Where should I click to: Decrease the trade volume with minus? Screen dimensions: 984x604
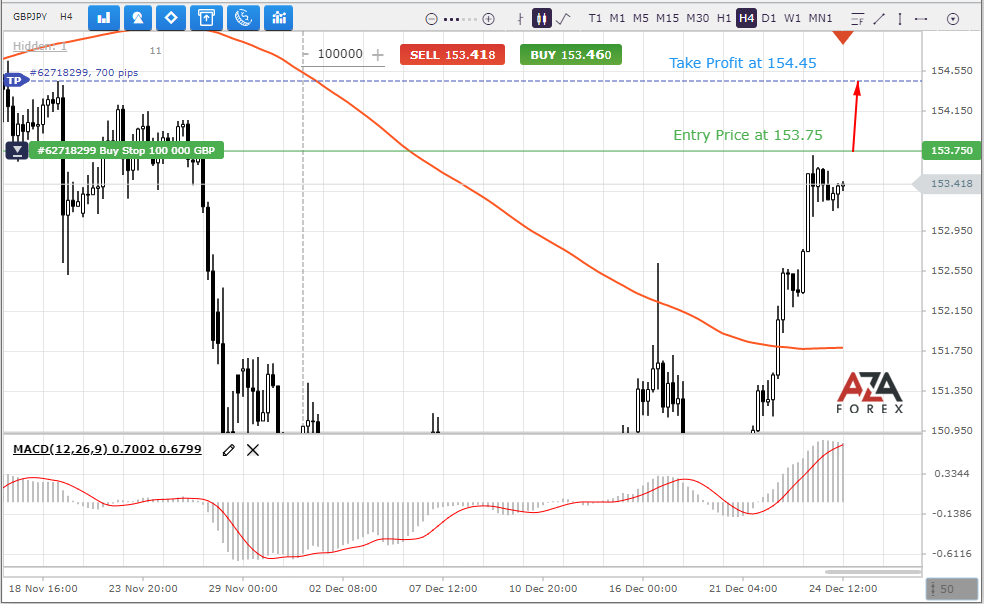pos(306,55)
